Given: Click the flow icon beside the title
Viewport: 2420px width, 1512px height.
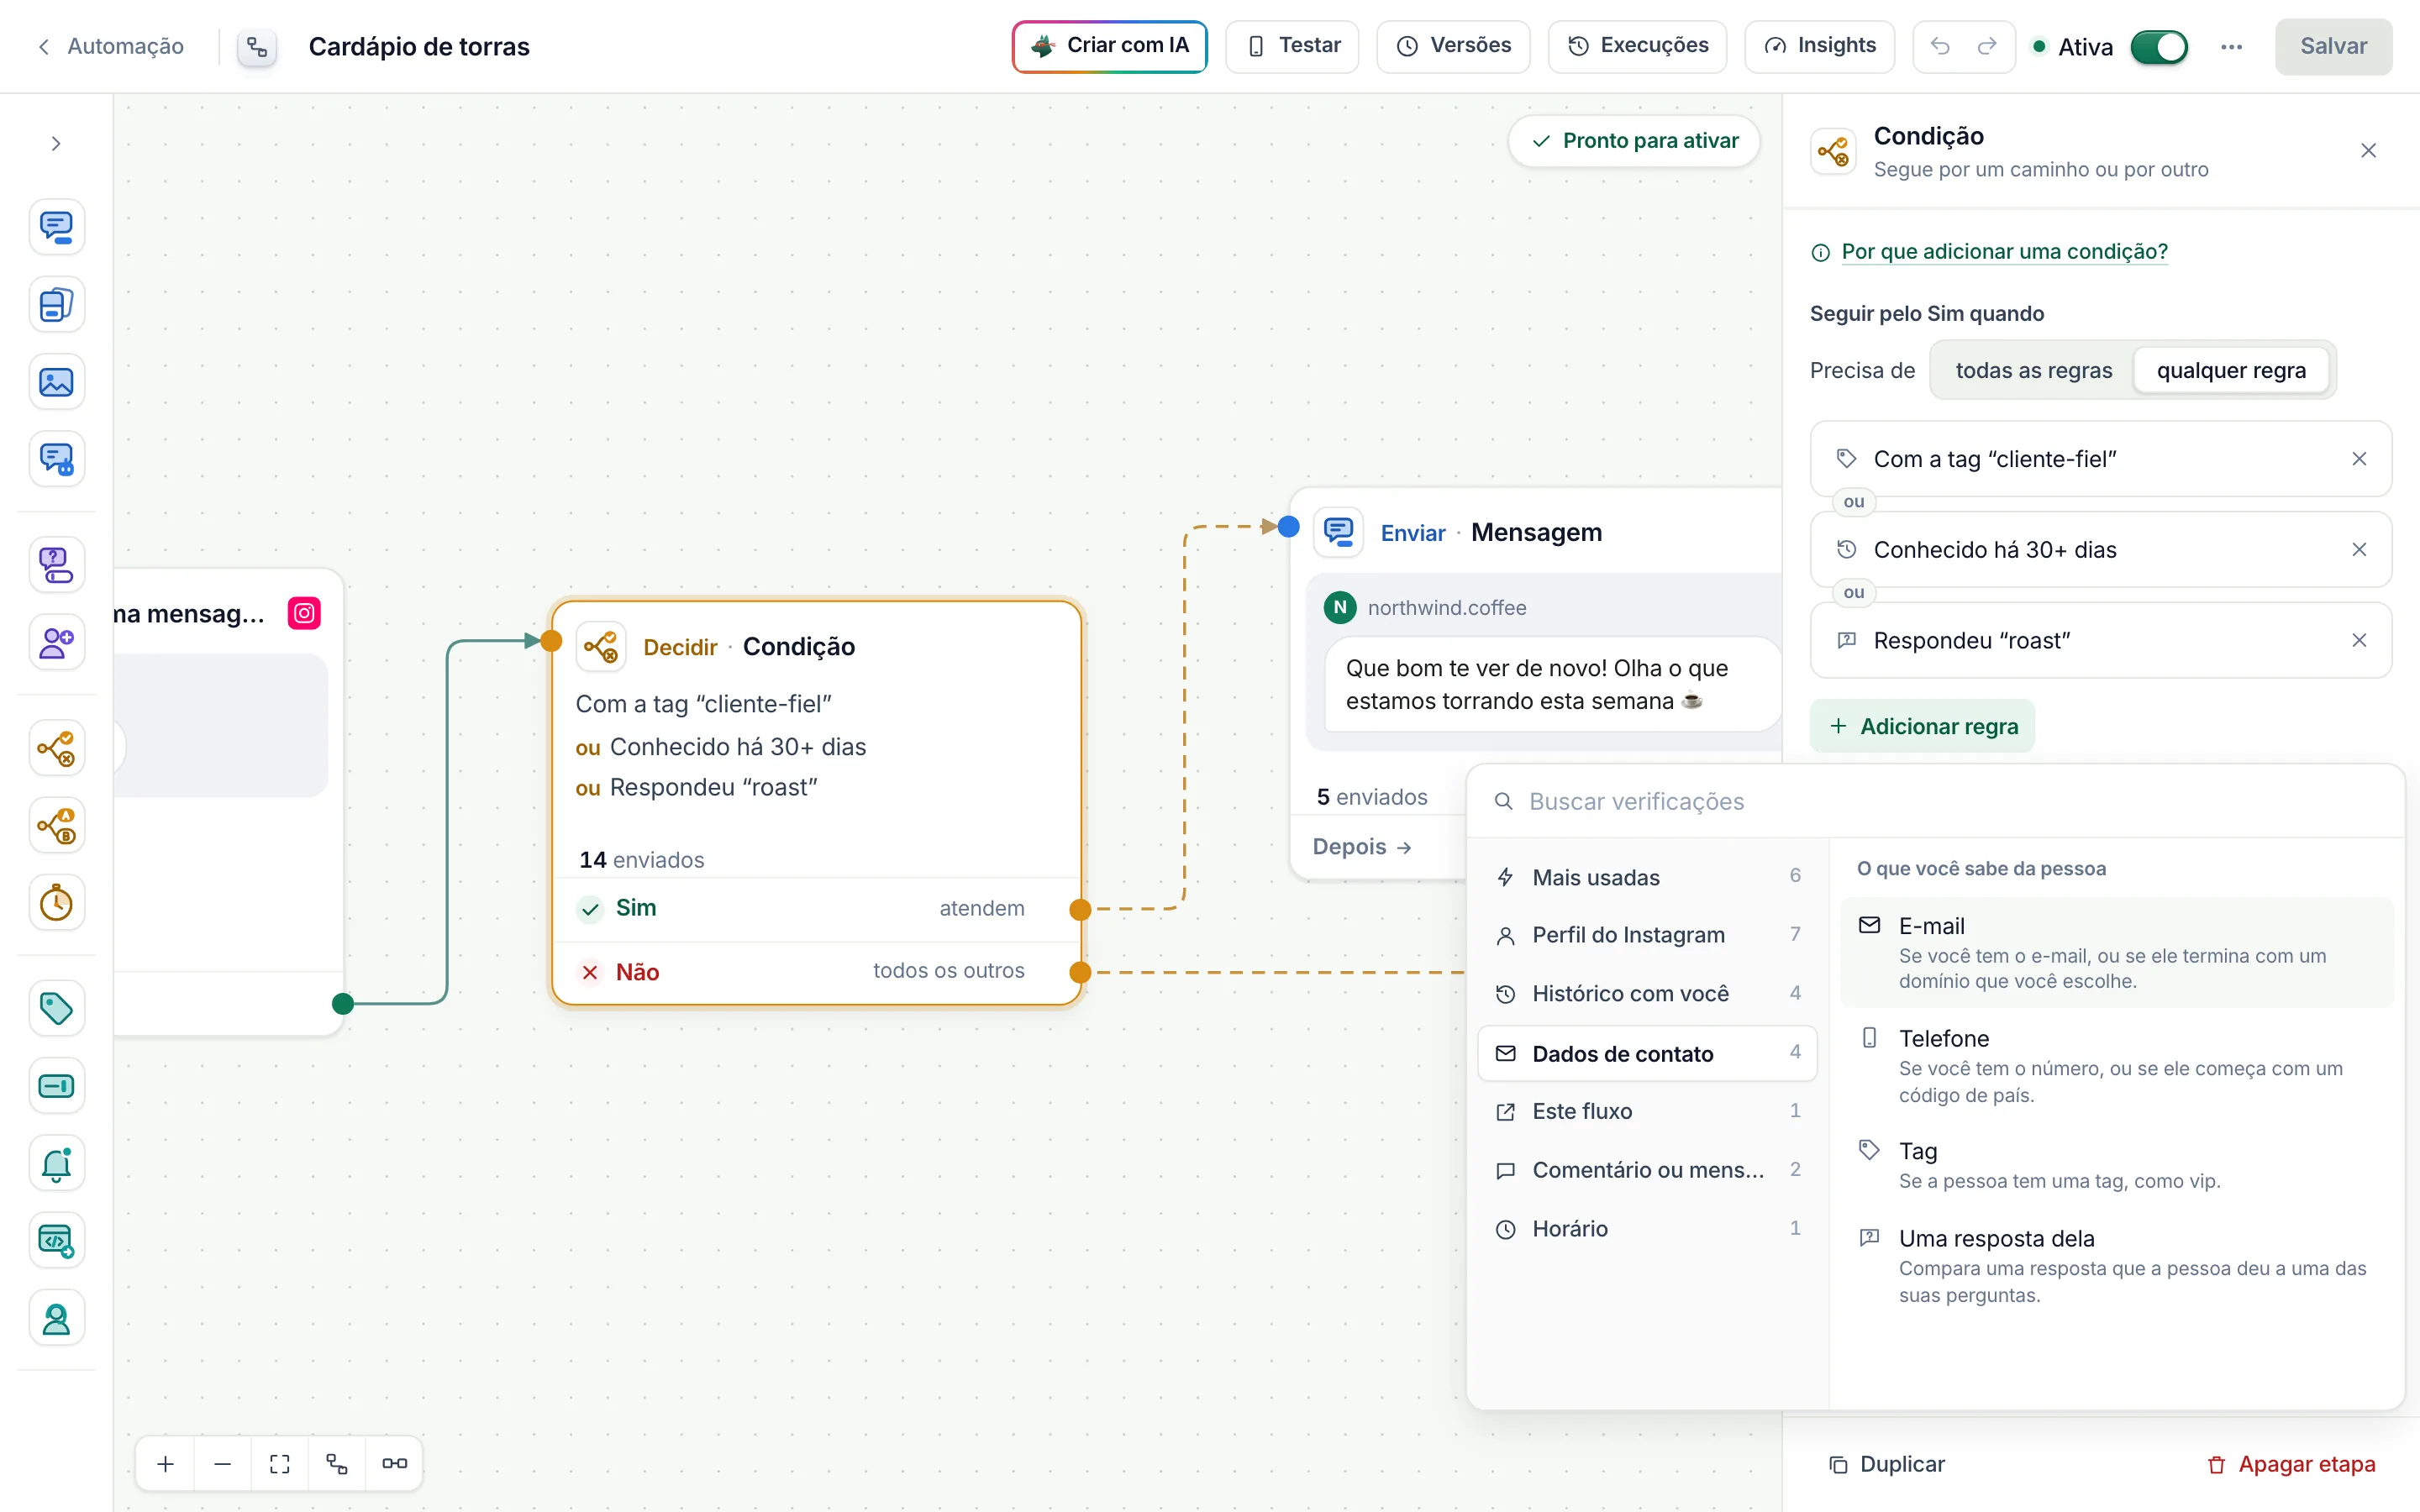Looking at the screenshot, I should click(x=257, y=47).
